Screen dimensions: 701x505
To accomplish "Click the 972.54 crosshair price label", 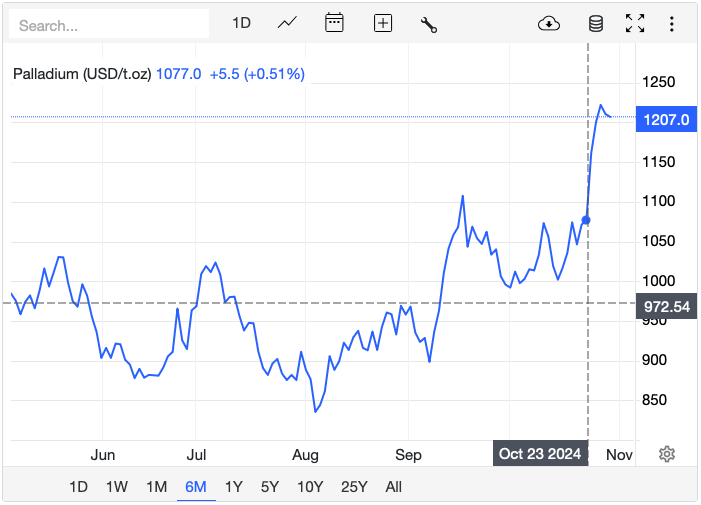I will (x=666, y=306).
